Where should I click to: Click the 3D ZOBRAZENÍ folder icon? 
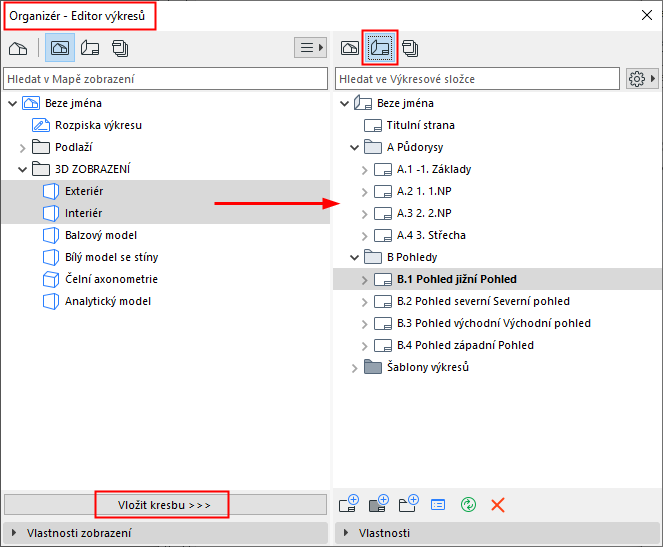41,169
